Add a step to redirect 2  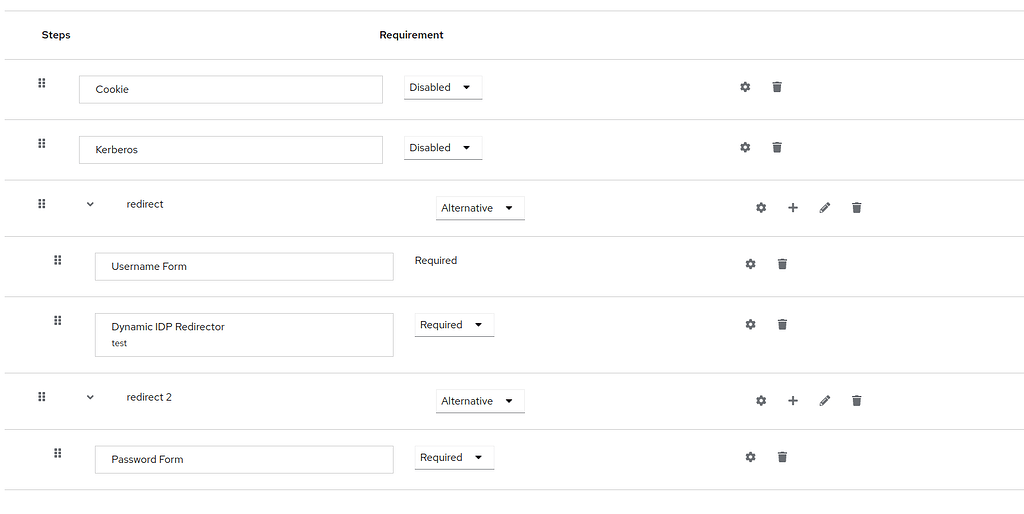tap(793, 401)
